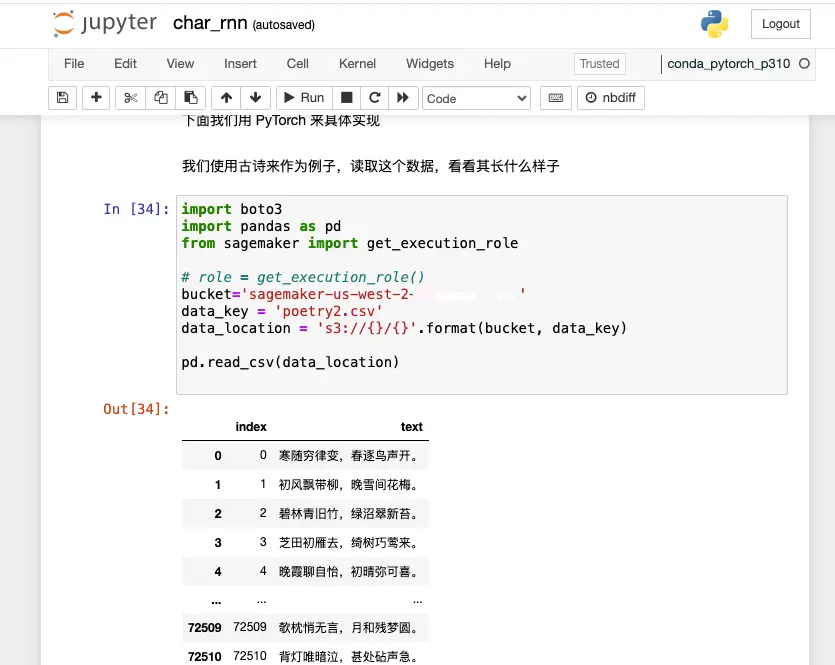Viewport: 835px width, 665px height.
Task: Restart the kernel
Action: pyautogui.click(x=375, y=98)
